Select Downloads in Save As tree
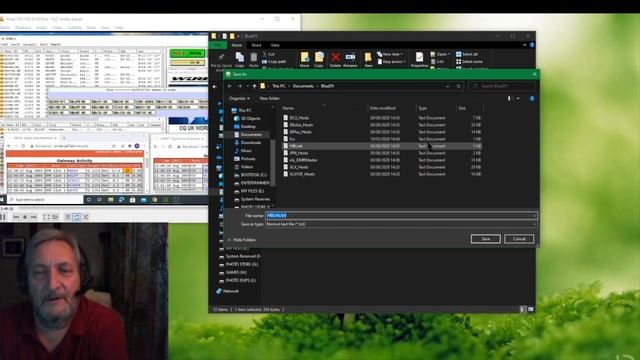 [247, 142]
